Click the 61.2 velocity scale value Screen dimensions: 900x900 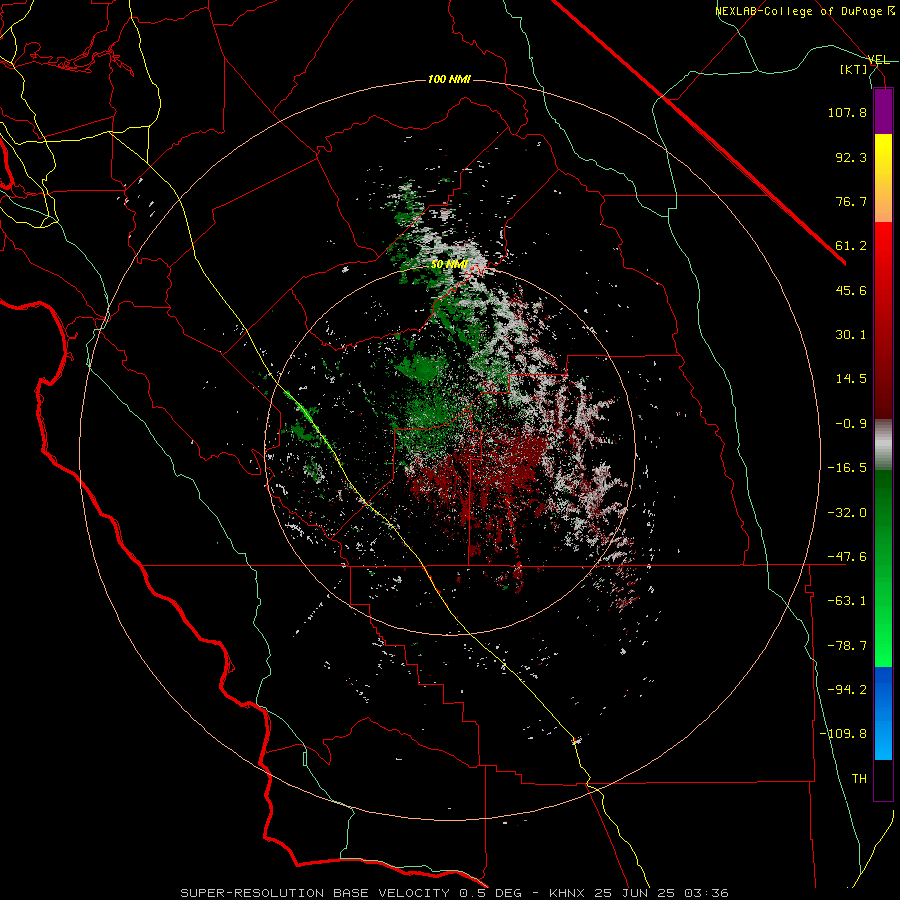click(x=851, y=246)
